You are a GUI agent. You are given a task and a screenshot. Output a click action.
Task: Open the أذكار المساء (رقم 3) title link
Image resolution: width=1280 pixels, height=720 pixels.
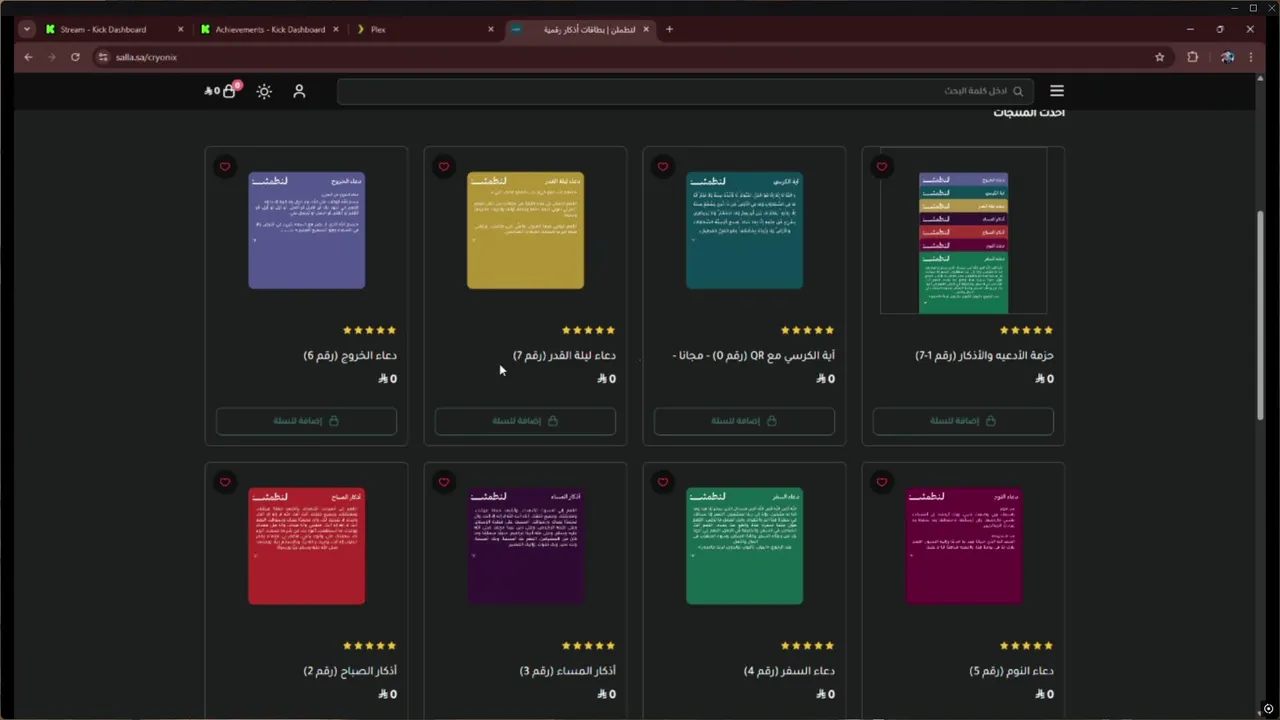coord(568,671)
